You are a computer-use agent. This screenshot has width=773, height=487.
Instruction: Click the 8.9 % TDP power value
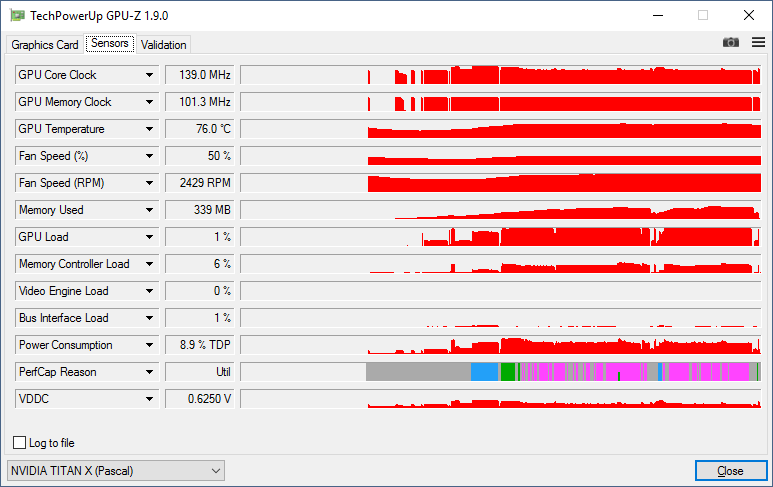pyautogui.click(x=200, y=345)
